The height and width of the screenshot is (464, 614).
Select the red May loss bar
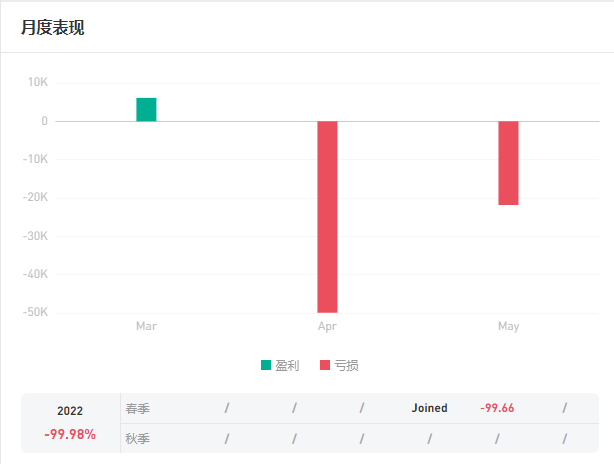click(508, 163)
